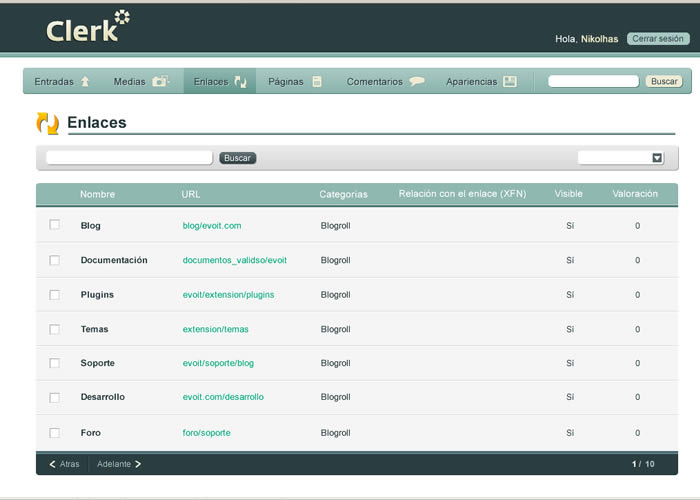Tick the Soporte row checkbox
Screen dimensions: 700x500
54,363
